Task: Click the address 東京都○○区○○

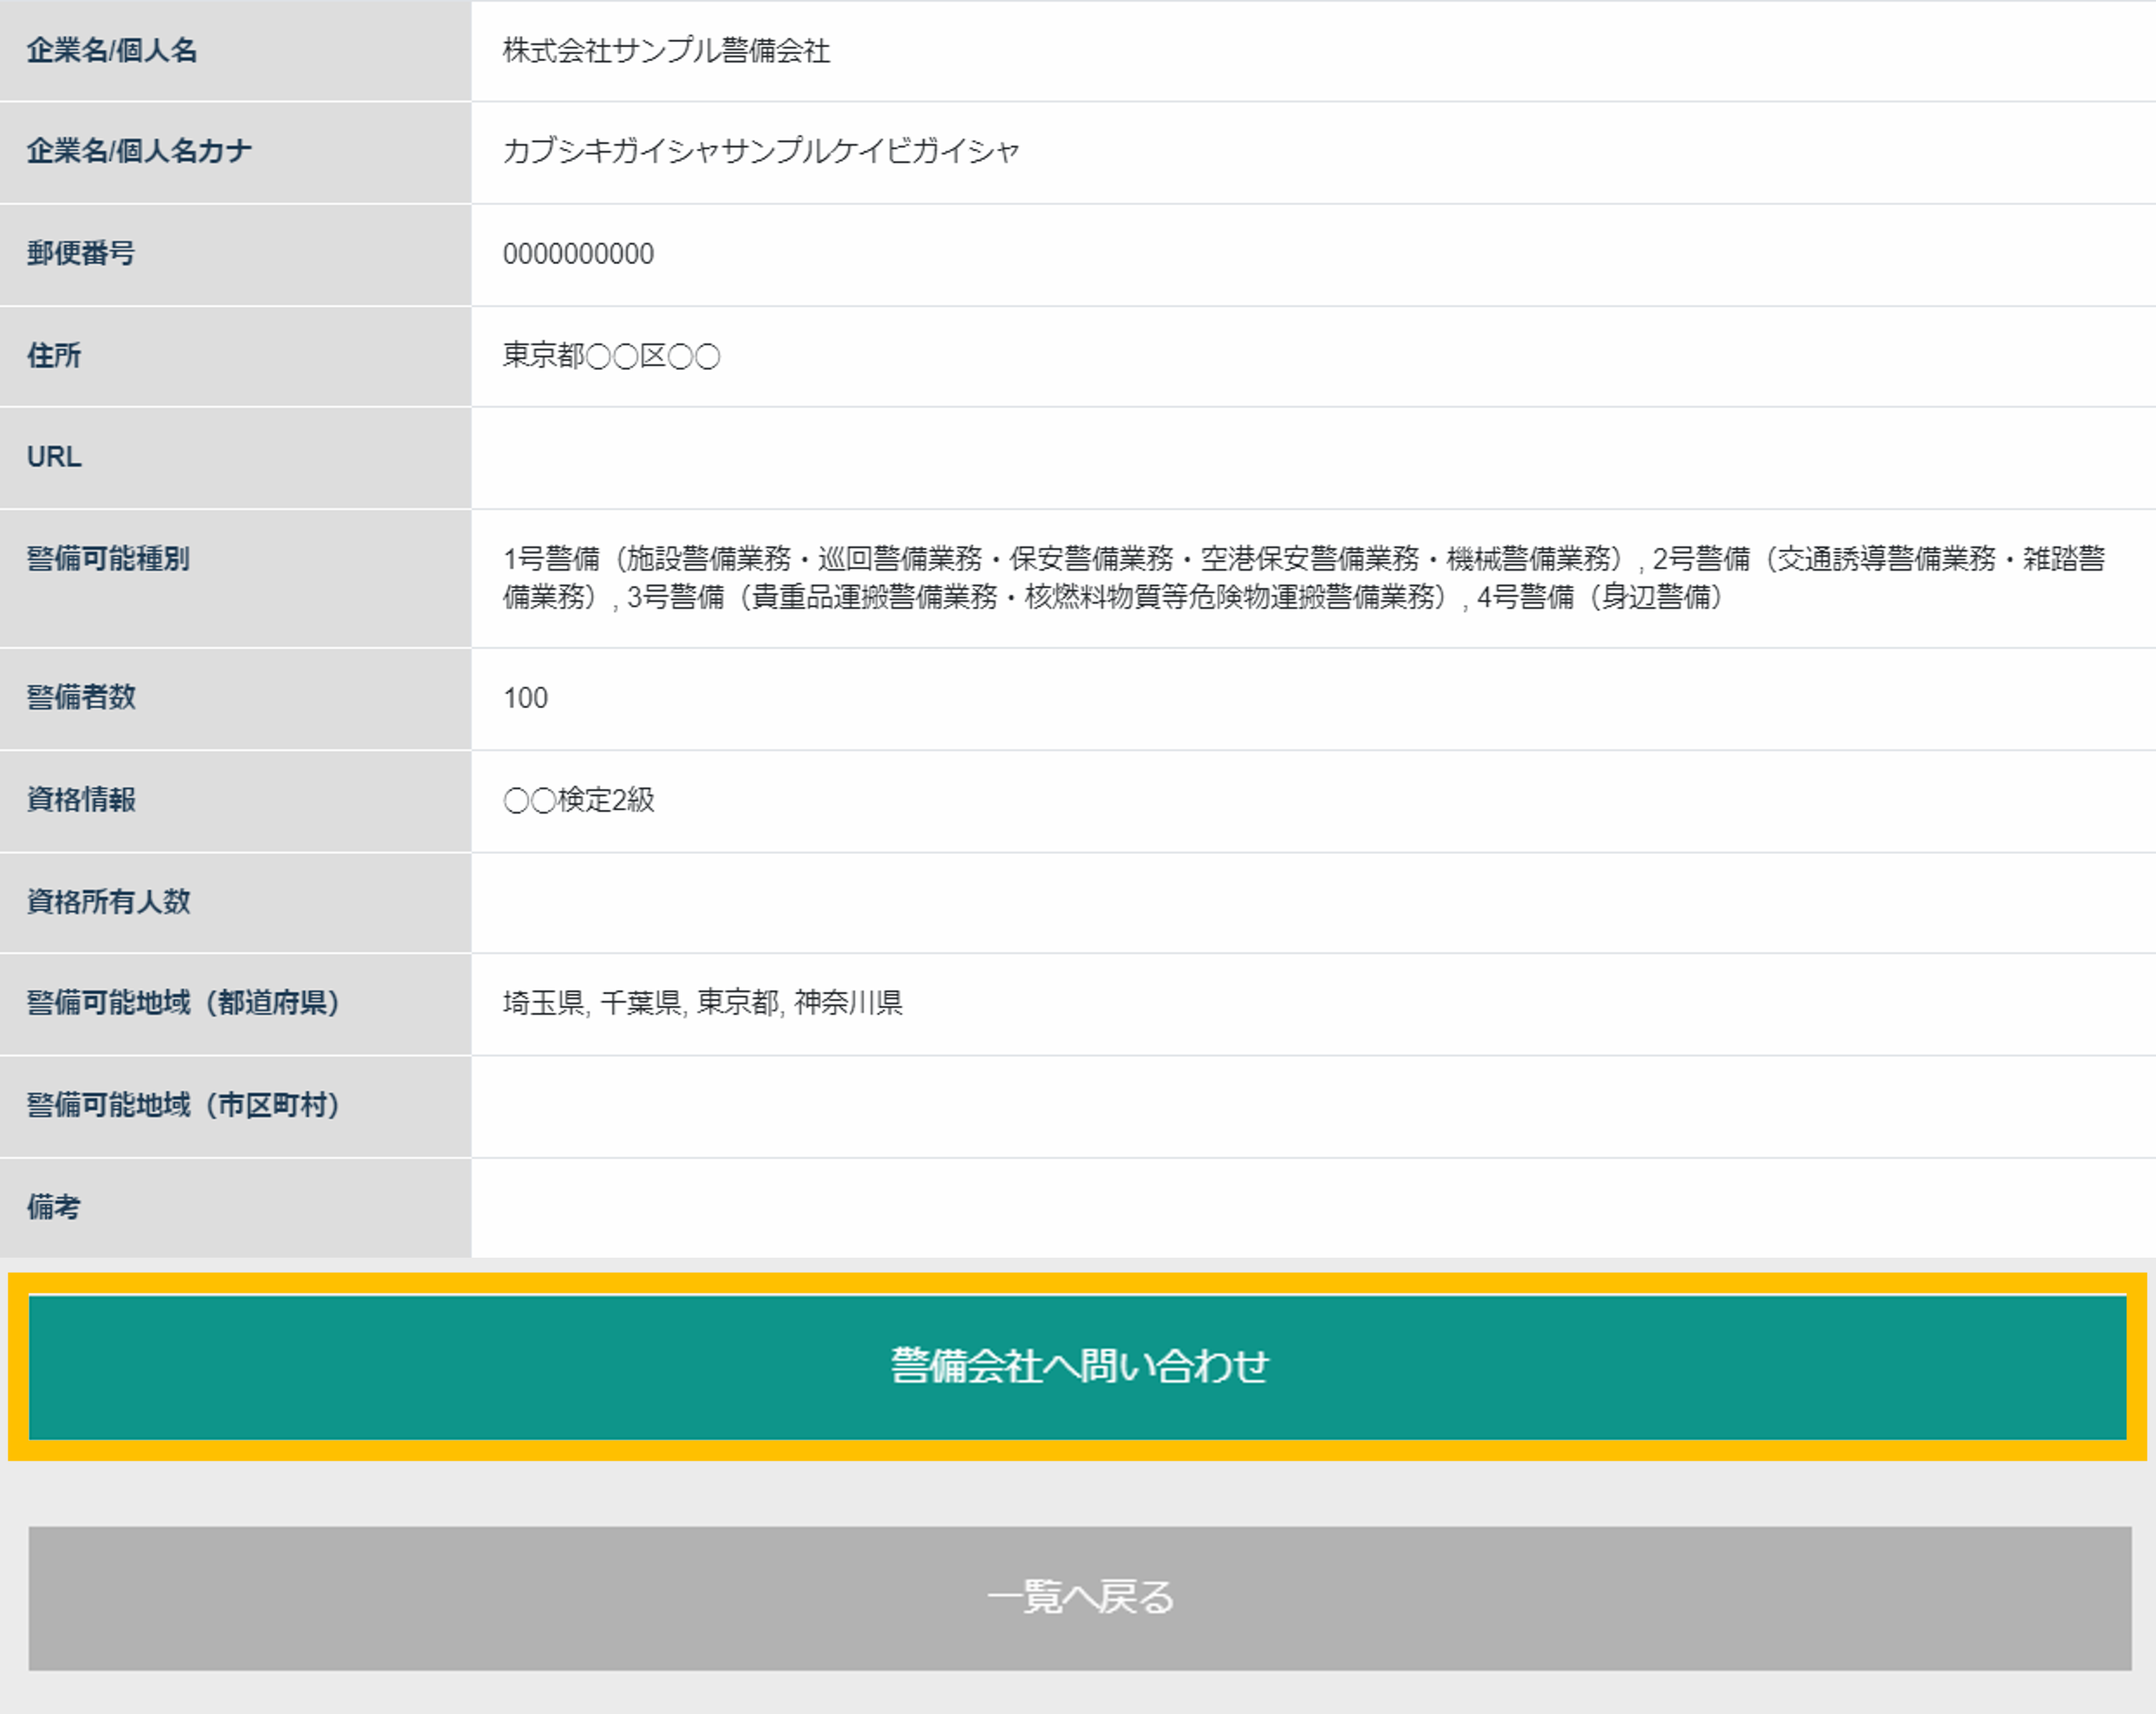Action: [610, 356]
